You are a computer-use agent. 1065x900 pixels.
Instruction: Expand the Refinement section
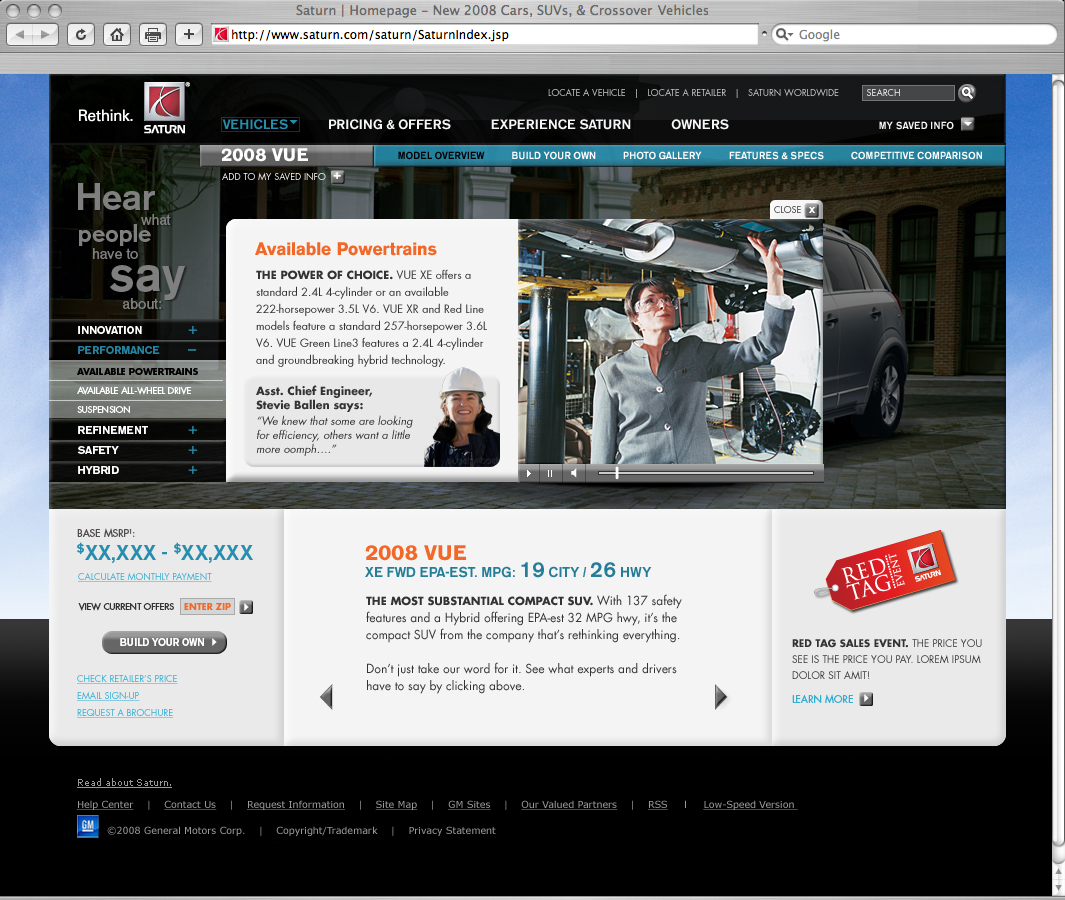click(193, 431)
